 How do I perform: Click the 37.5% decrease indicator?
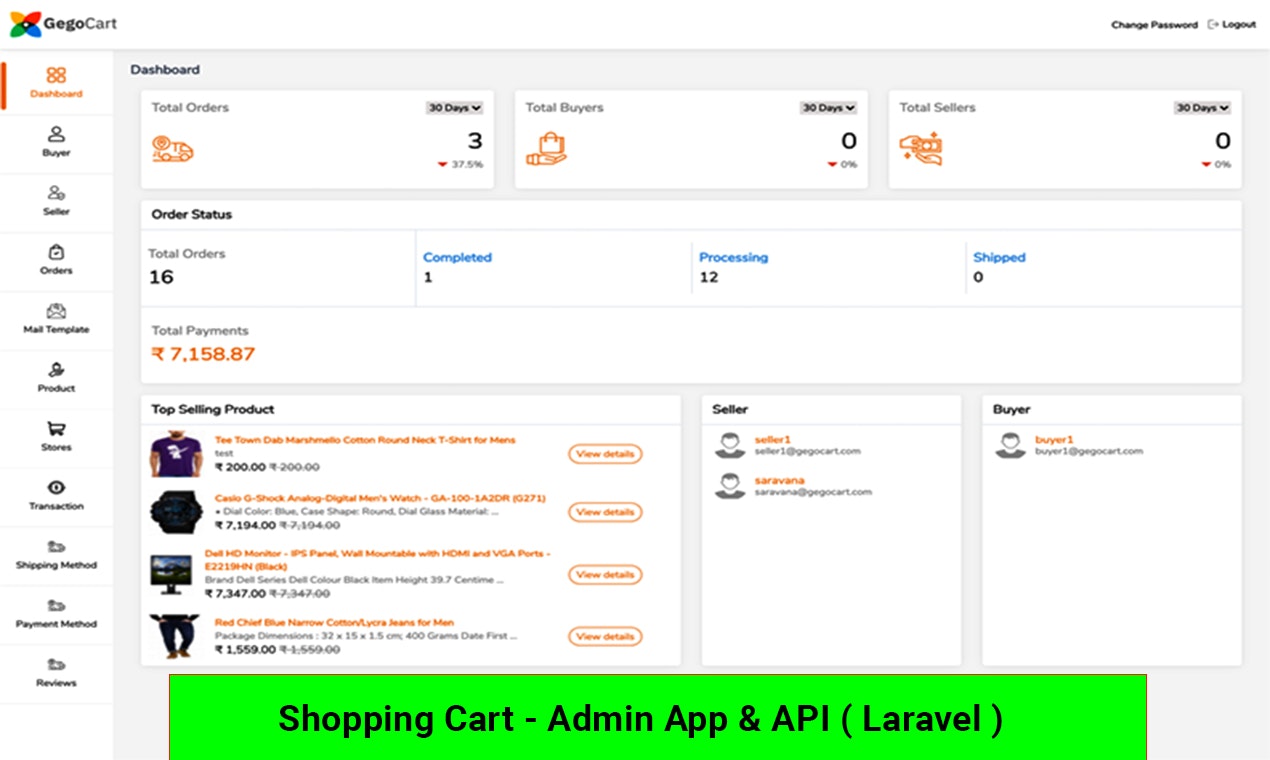461,164
